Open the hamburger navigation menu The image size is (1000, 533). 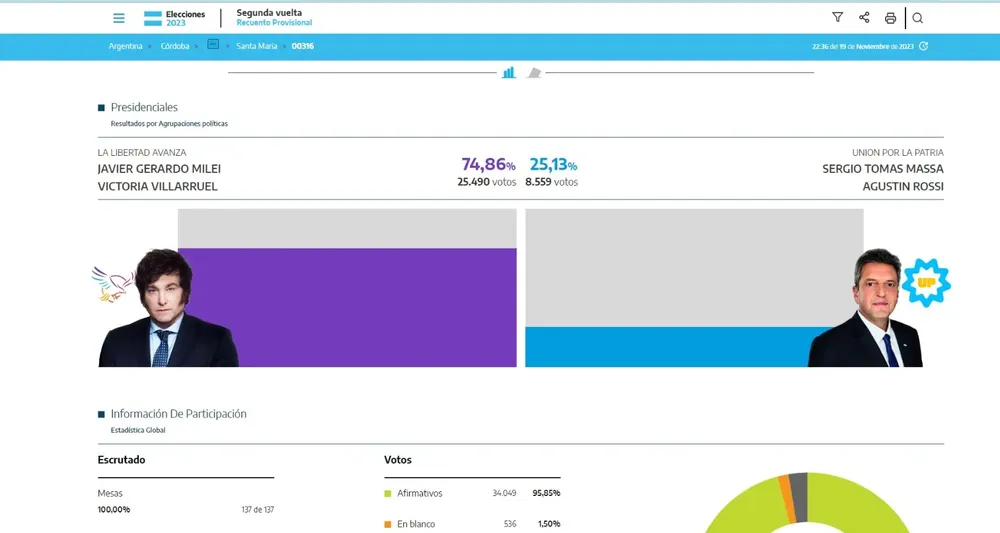click(119, 18)
